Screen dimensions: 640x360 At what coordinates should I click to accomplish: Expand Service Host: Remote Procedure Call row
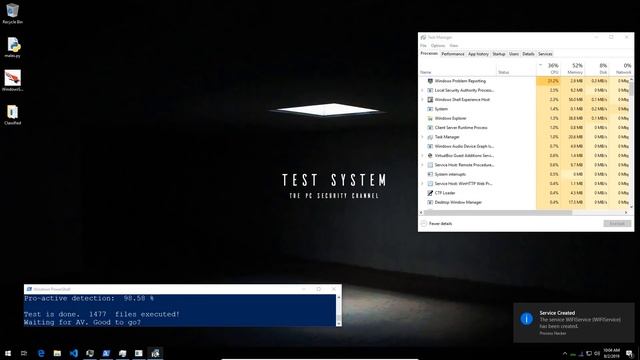(x=422, y=165)
